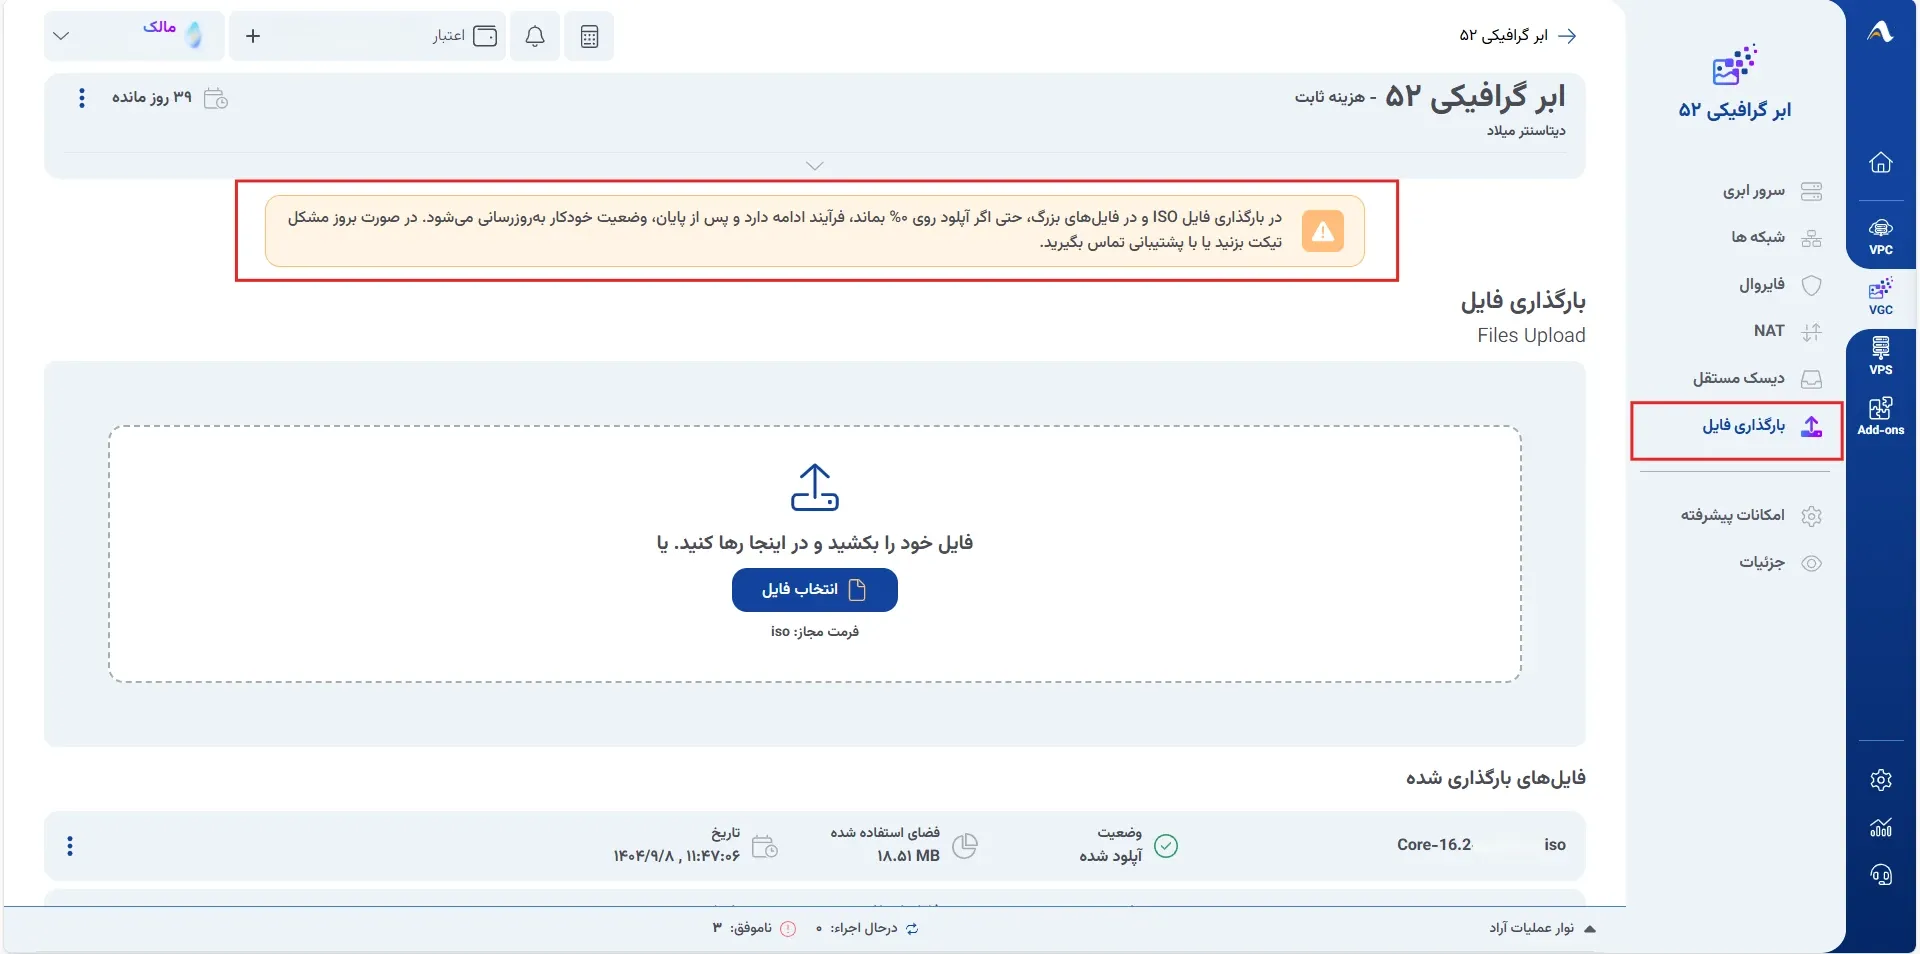Click the انتخاب فایل button
This screenshot has width=1920, height=954.
click(x=815, y=590)
